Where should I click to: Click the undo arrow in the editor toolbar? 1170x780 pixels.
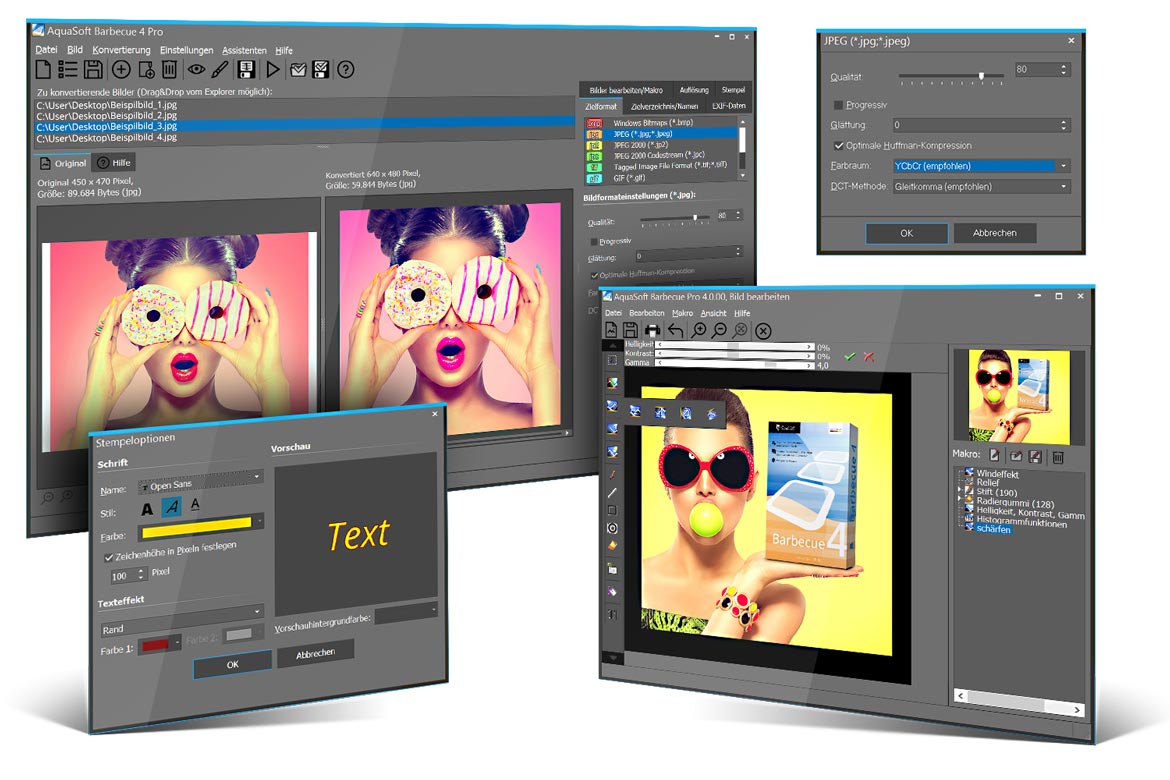click(x=676, y=330)
